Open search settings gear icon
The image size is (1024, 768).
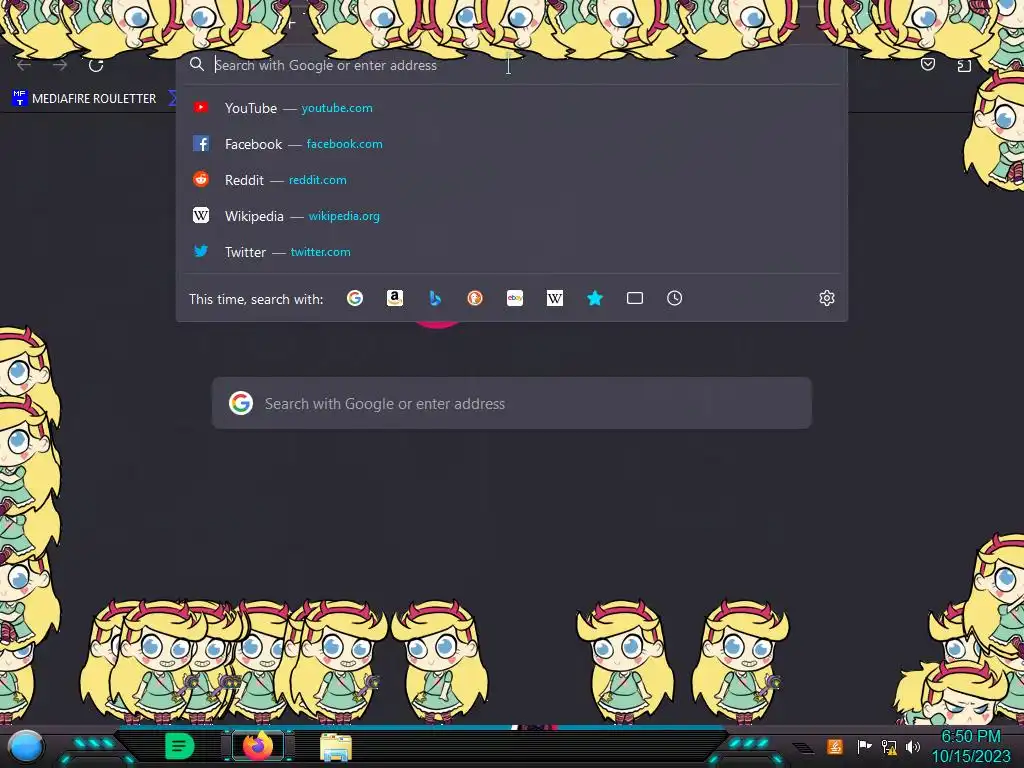coord(827,298)
